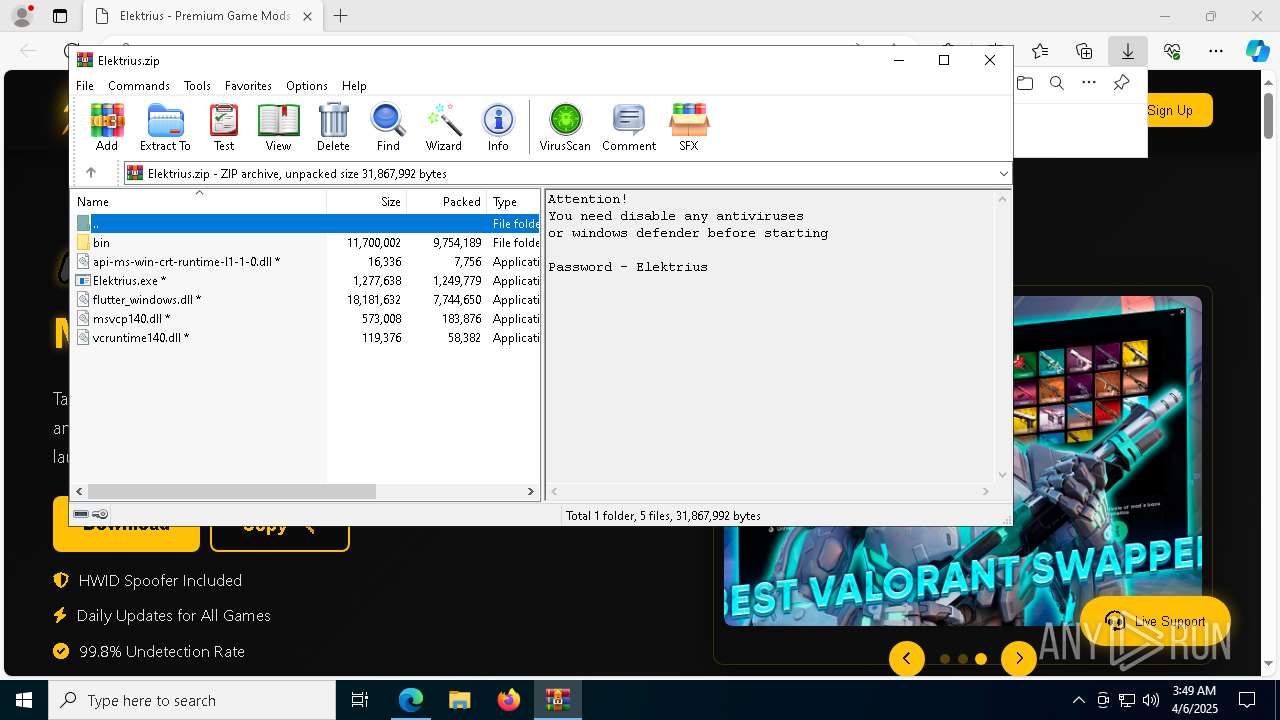Viewport: 1280px width, 720px height.
Task: Go to next carousel slide arrow
Action: coord(1019,658)
